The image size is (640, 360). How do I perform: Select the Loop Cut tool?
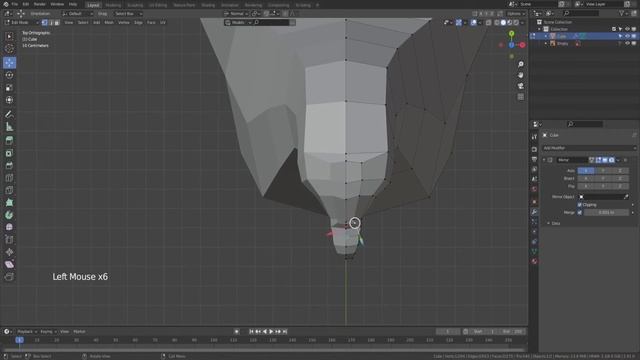9,178
